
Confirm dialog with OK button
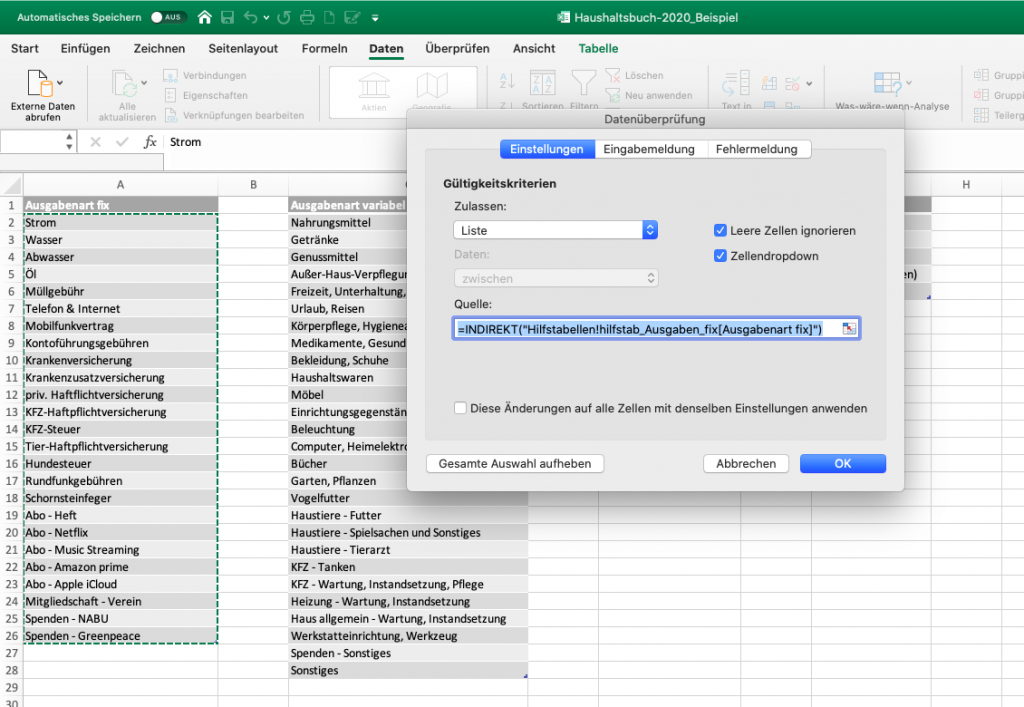(x=842, y=463)
